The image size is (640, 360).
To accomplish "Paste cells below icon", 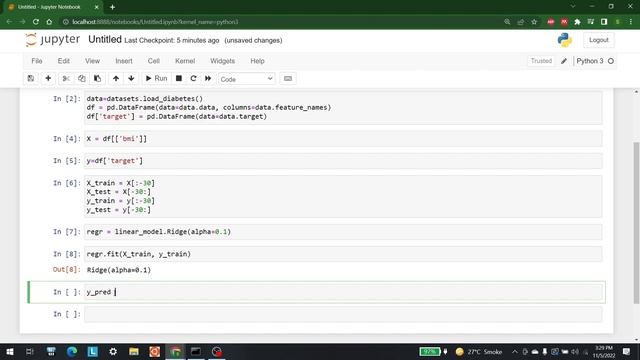I will [97, 78].
